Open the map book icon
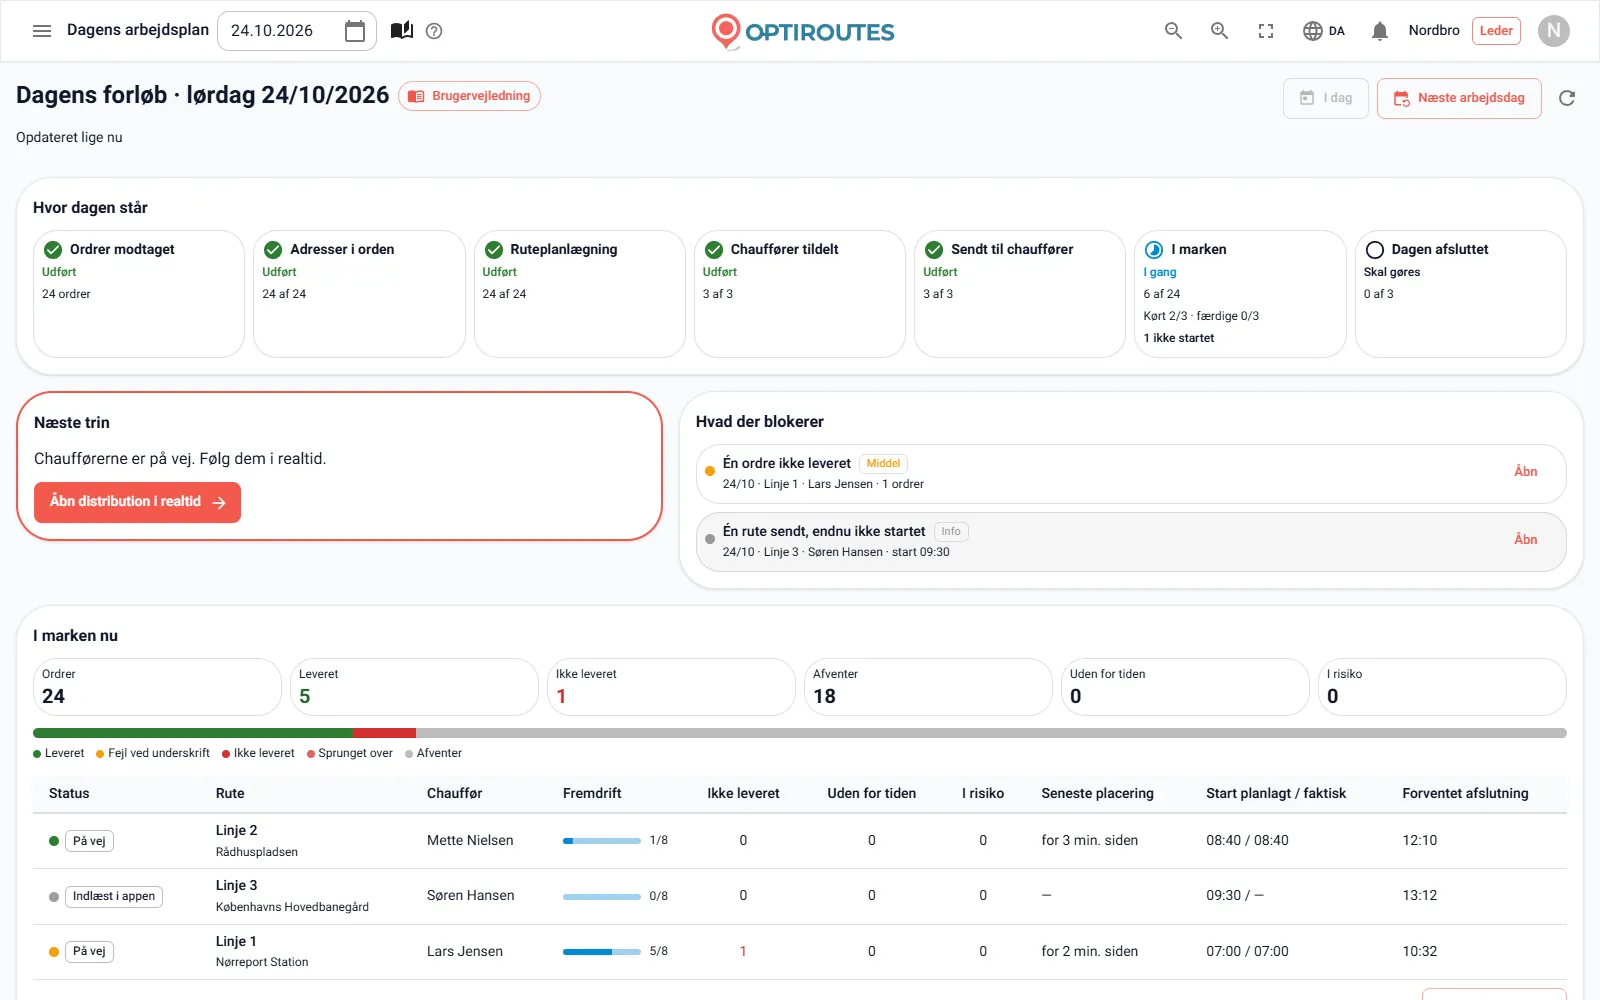 click(x=402, y=31)
